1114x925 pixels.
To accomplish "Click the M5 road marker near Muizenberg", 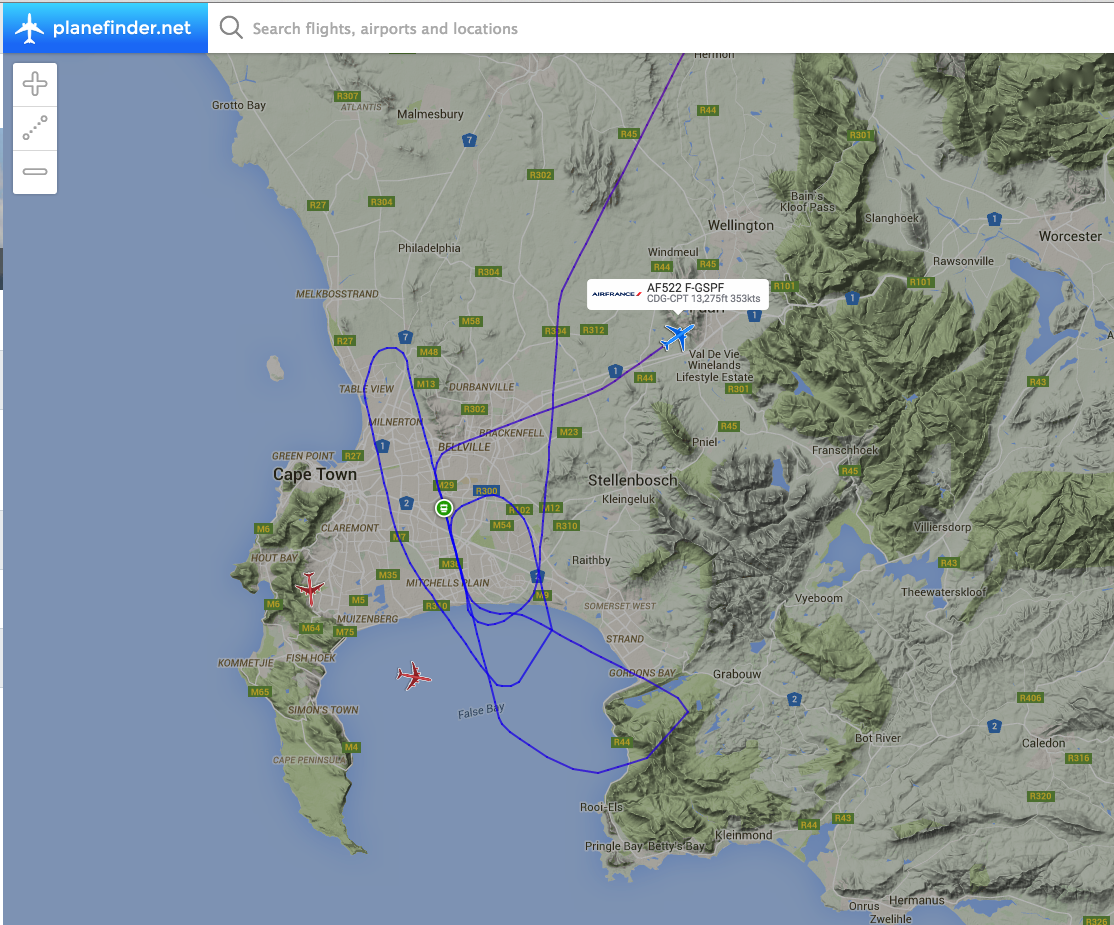I will coord(357,600).
